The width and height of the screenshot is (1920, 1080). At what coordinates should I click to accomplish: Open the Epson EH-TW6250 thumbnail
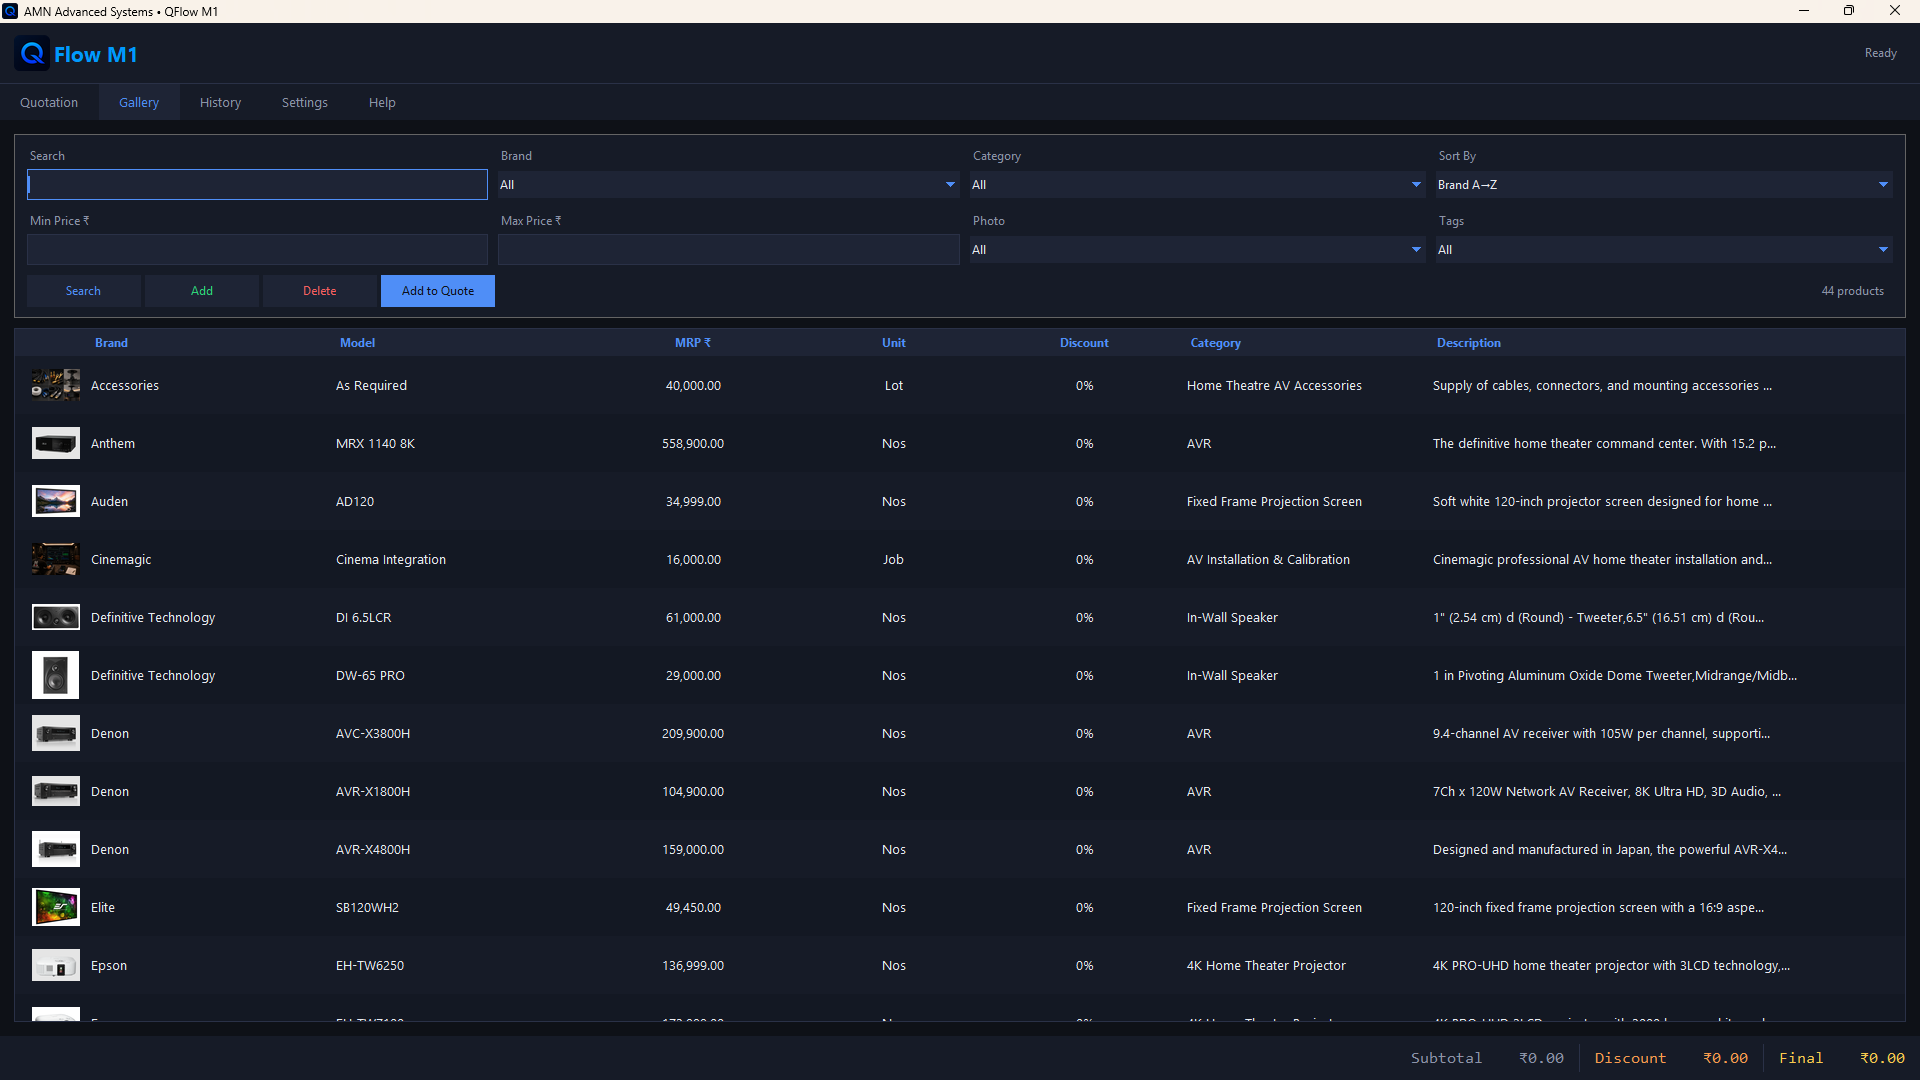[x=56, y=965]
